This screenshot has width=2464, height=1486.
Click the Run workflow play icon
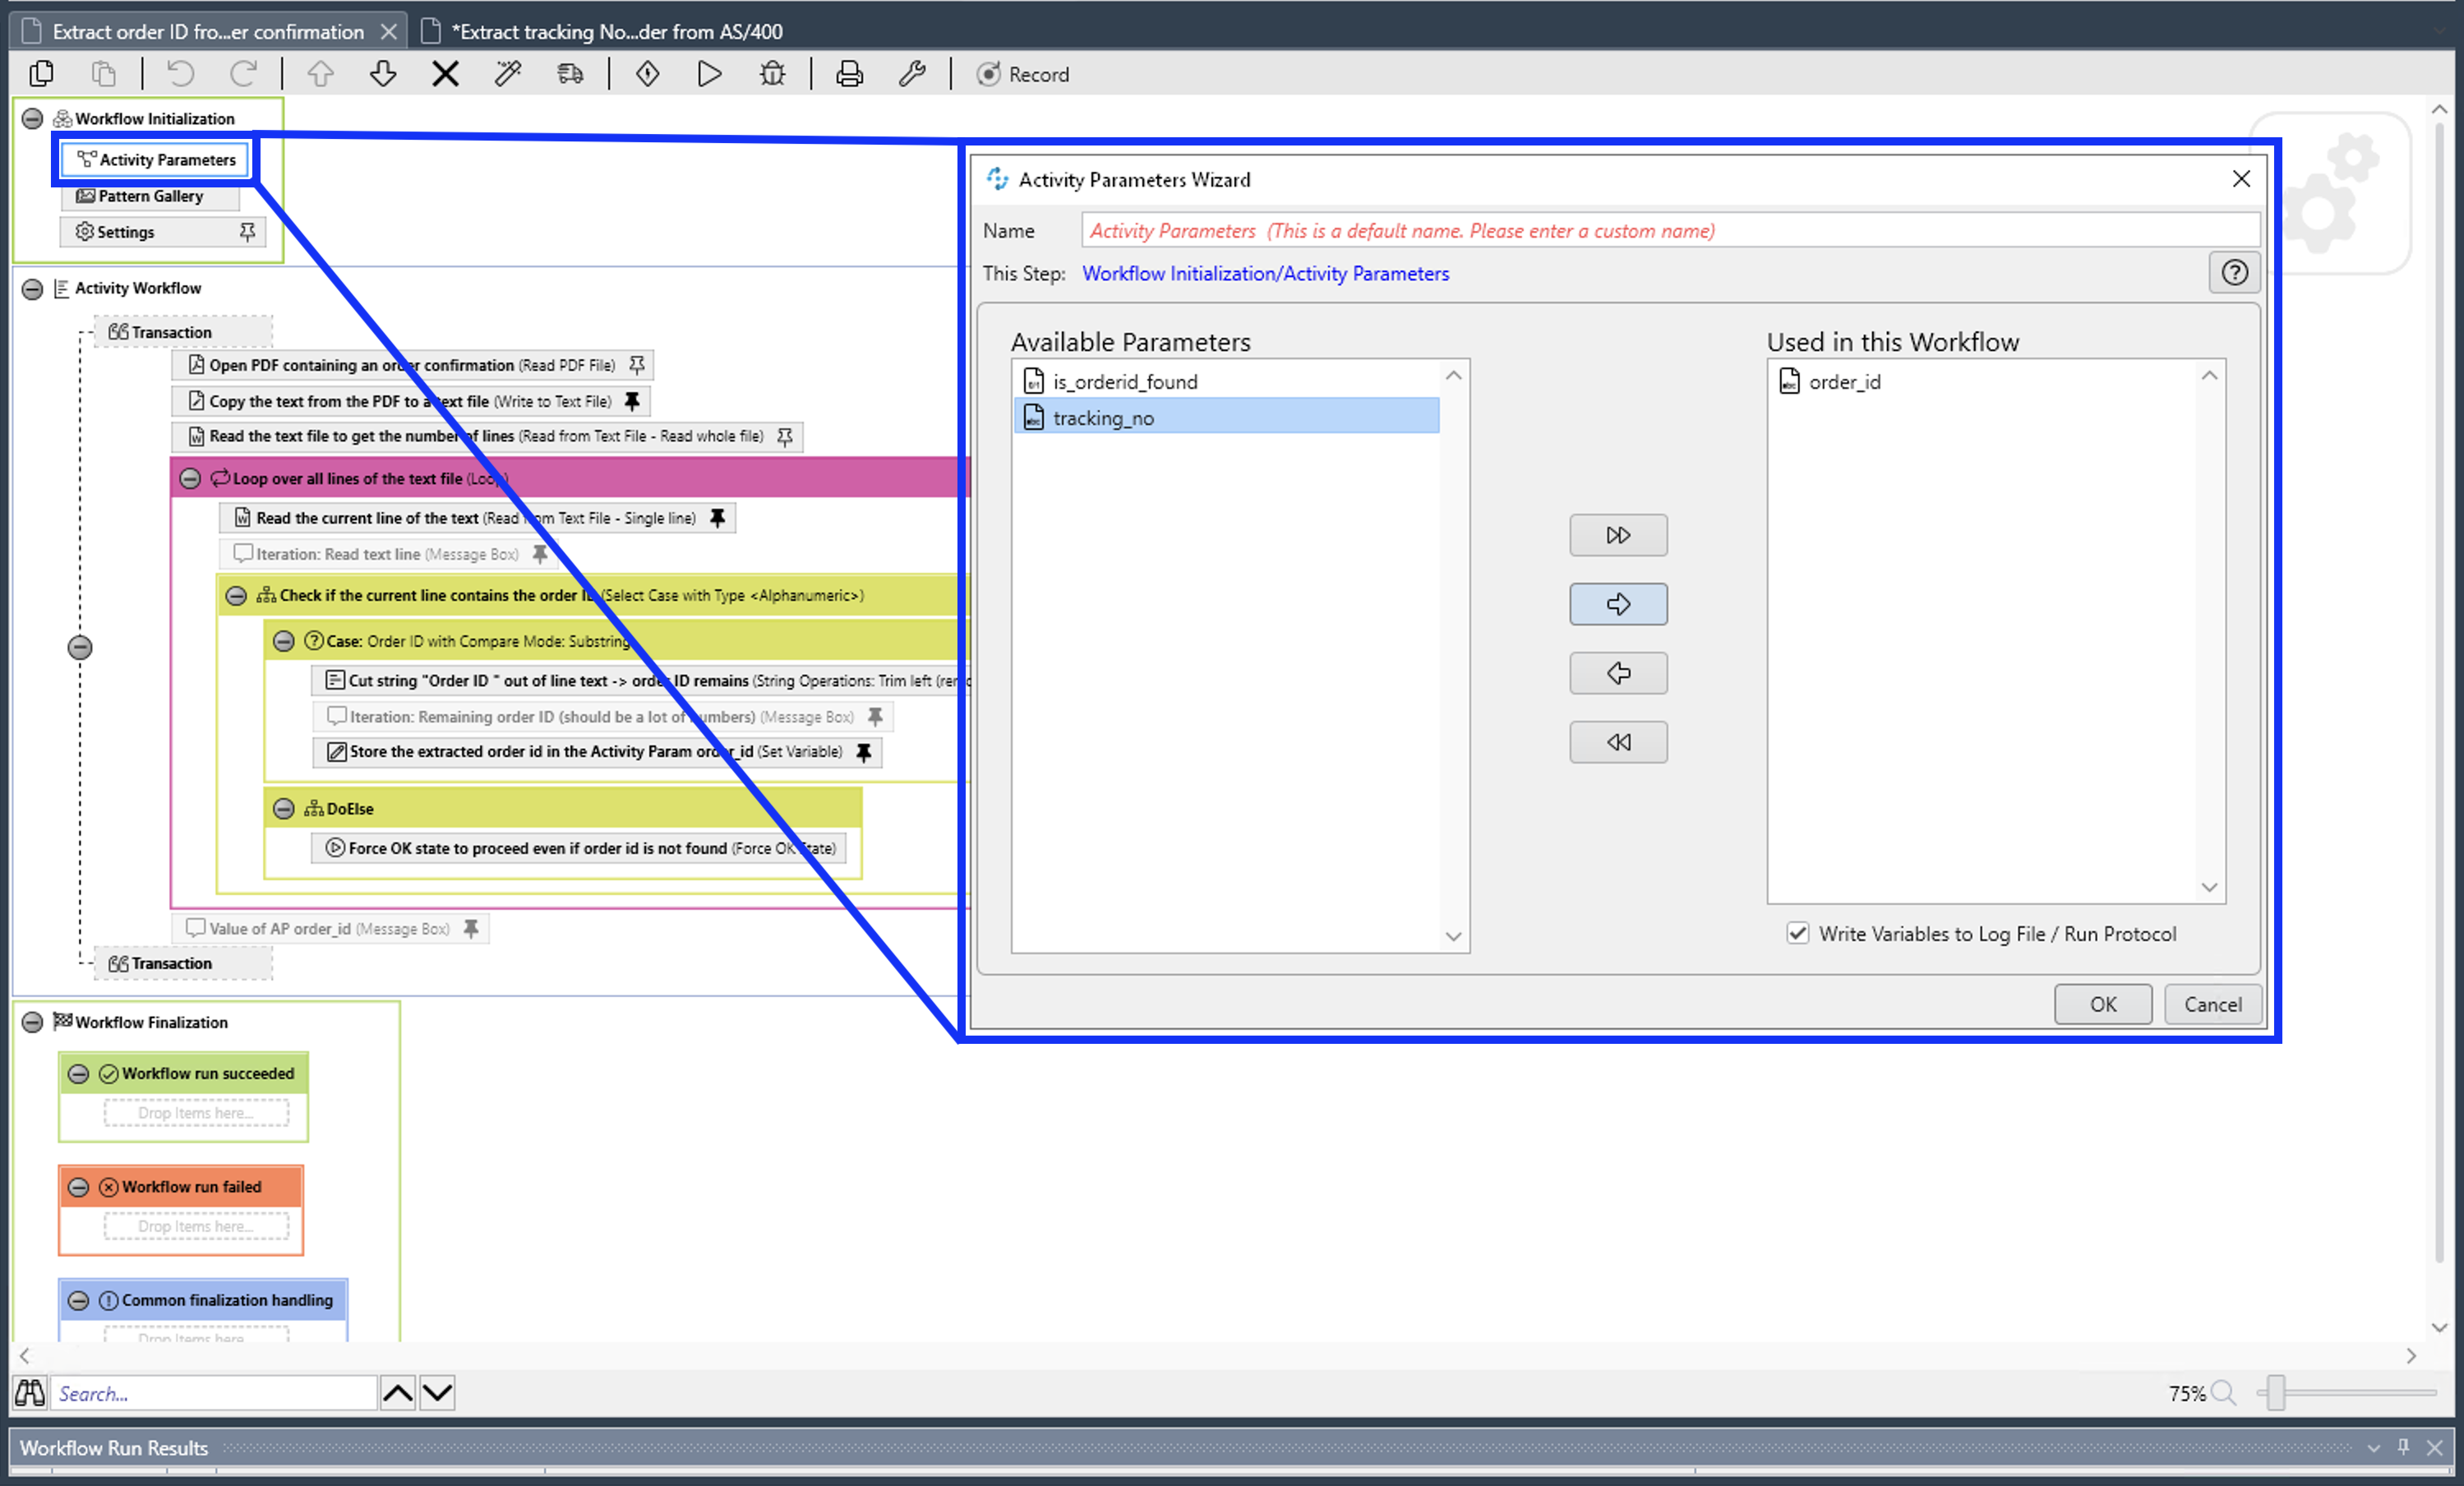coord(709,74)
